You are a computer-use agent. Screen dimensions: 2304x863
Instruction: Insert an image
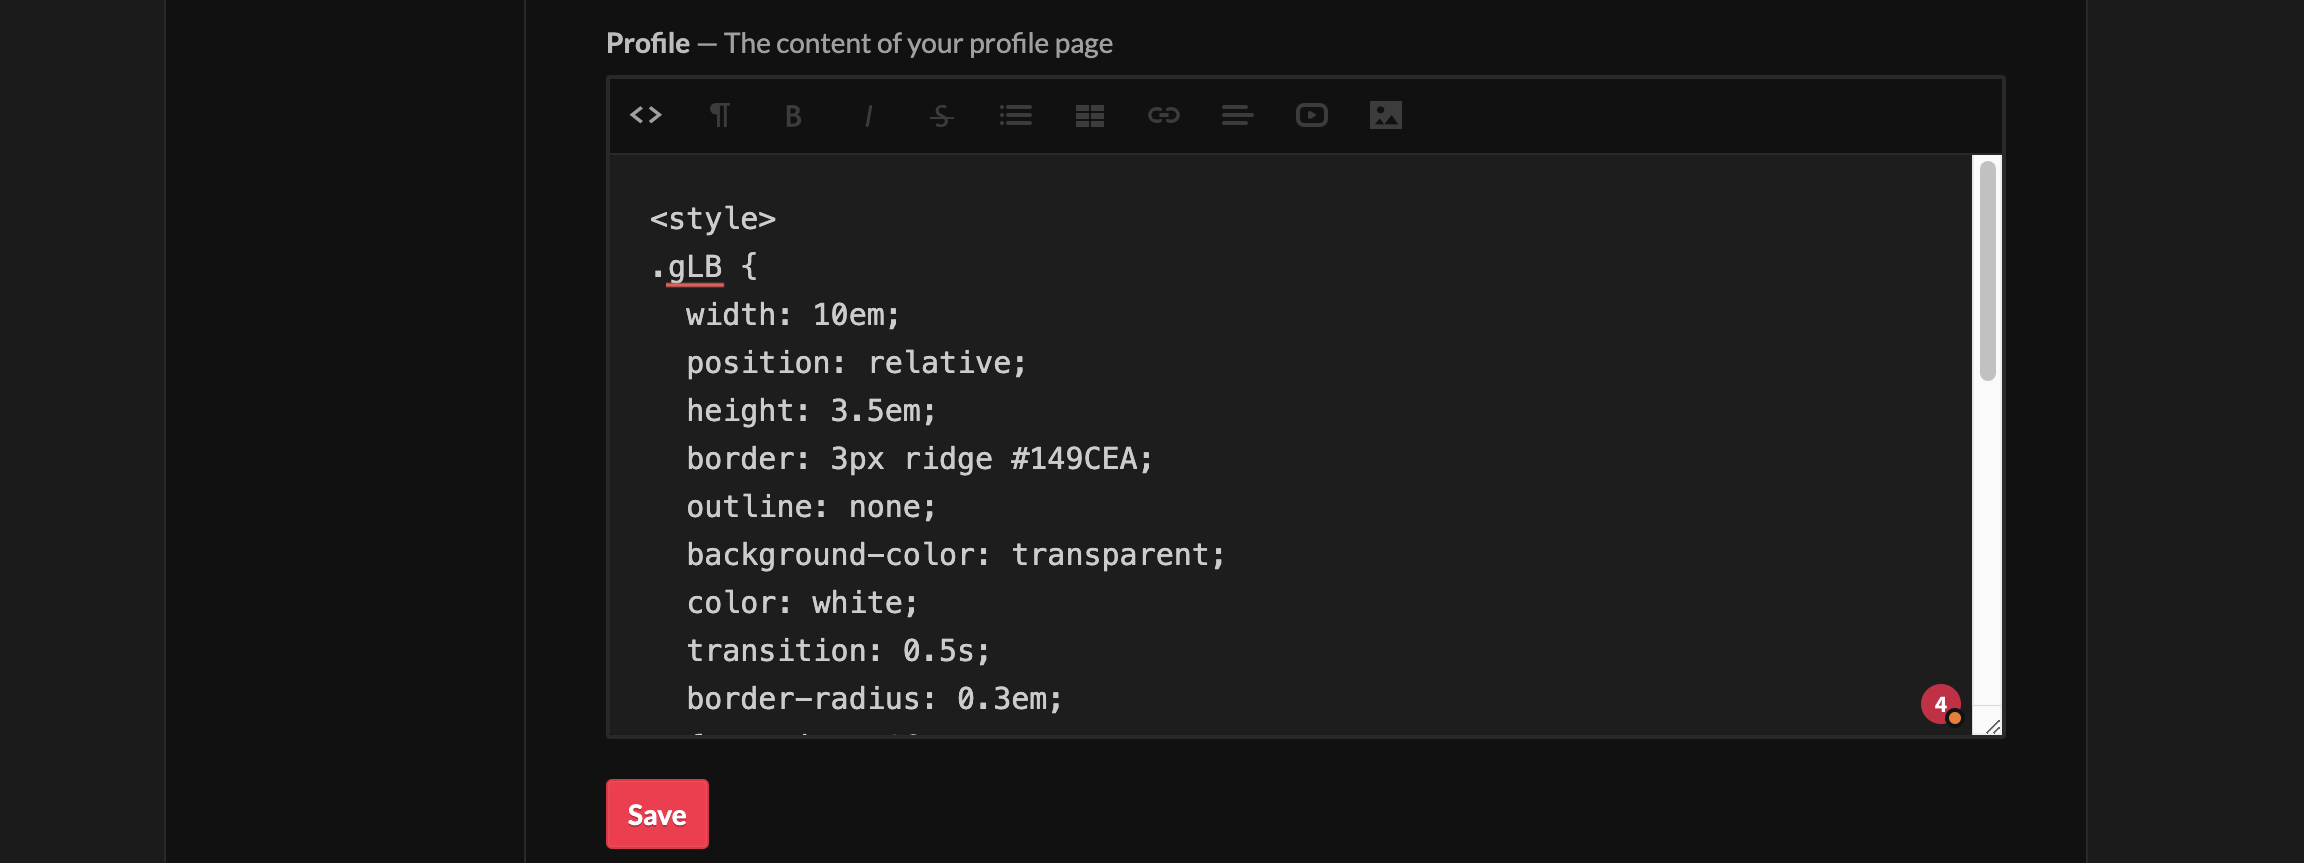pyautogui.click(x=1385, y=115)
